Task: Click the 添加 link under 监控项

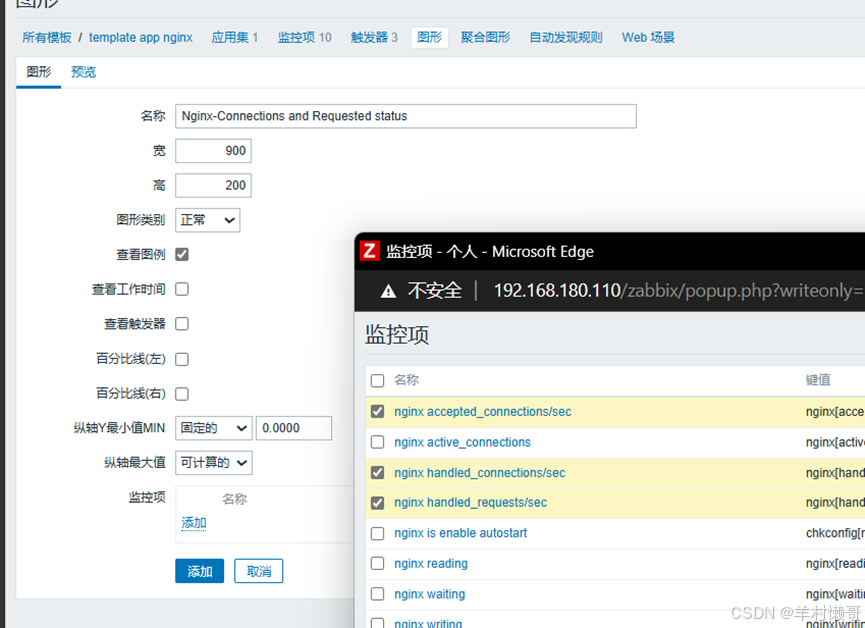Action: [194, 523]
